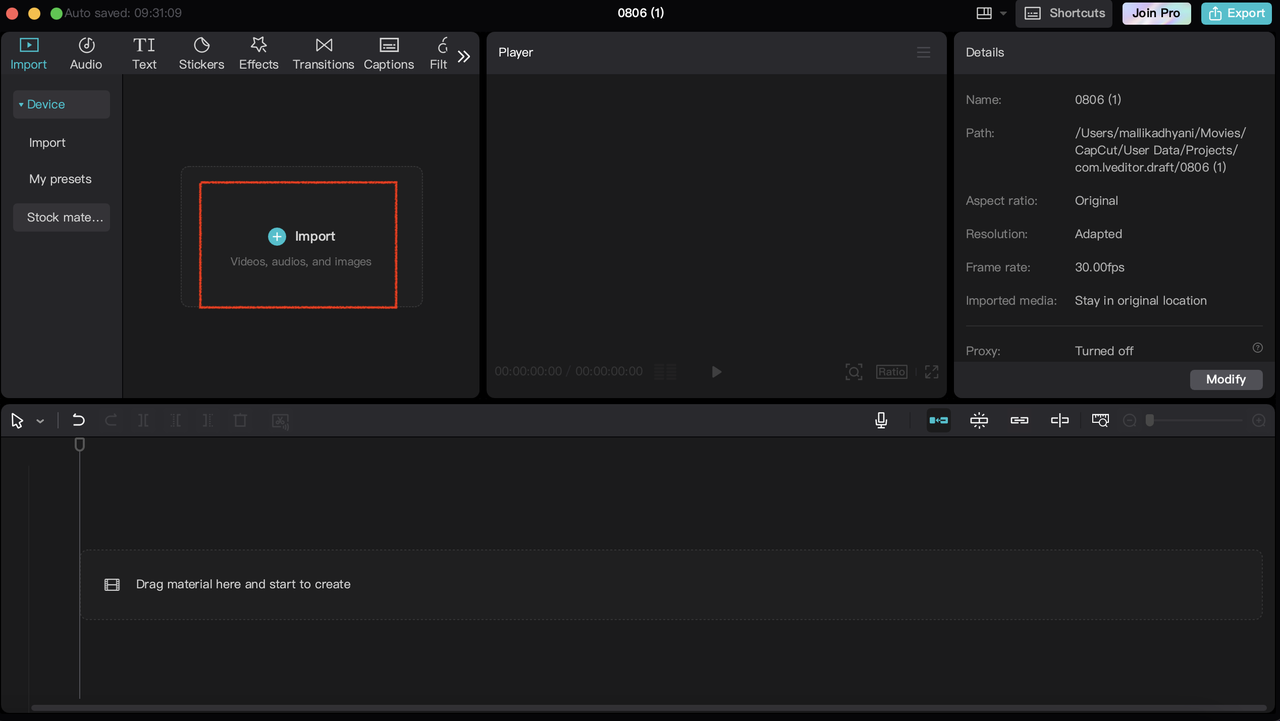
Task: Enable linking of materials in timeline
Action: tap(1019, 420)
